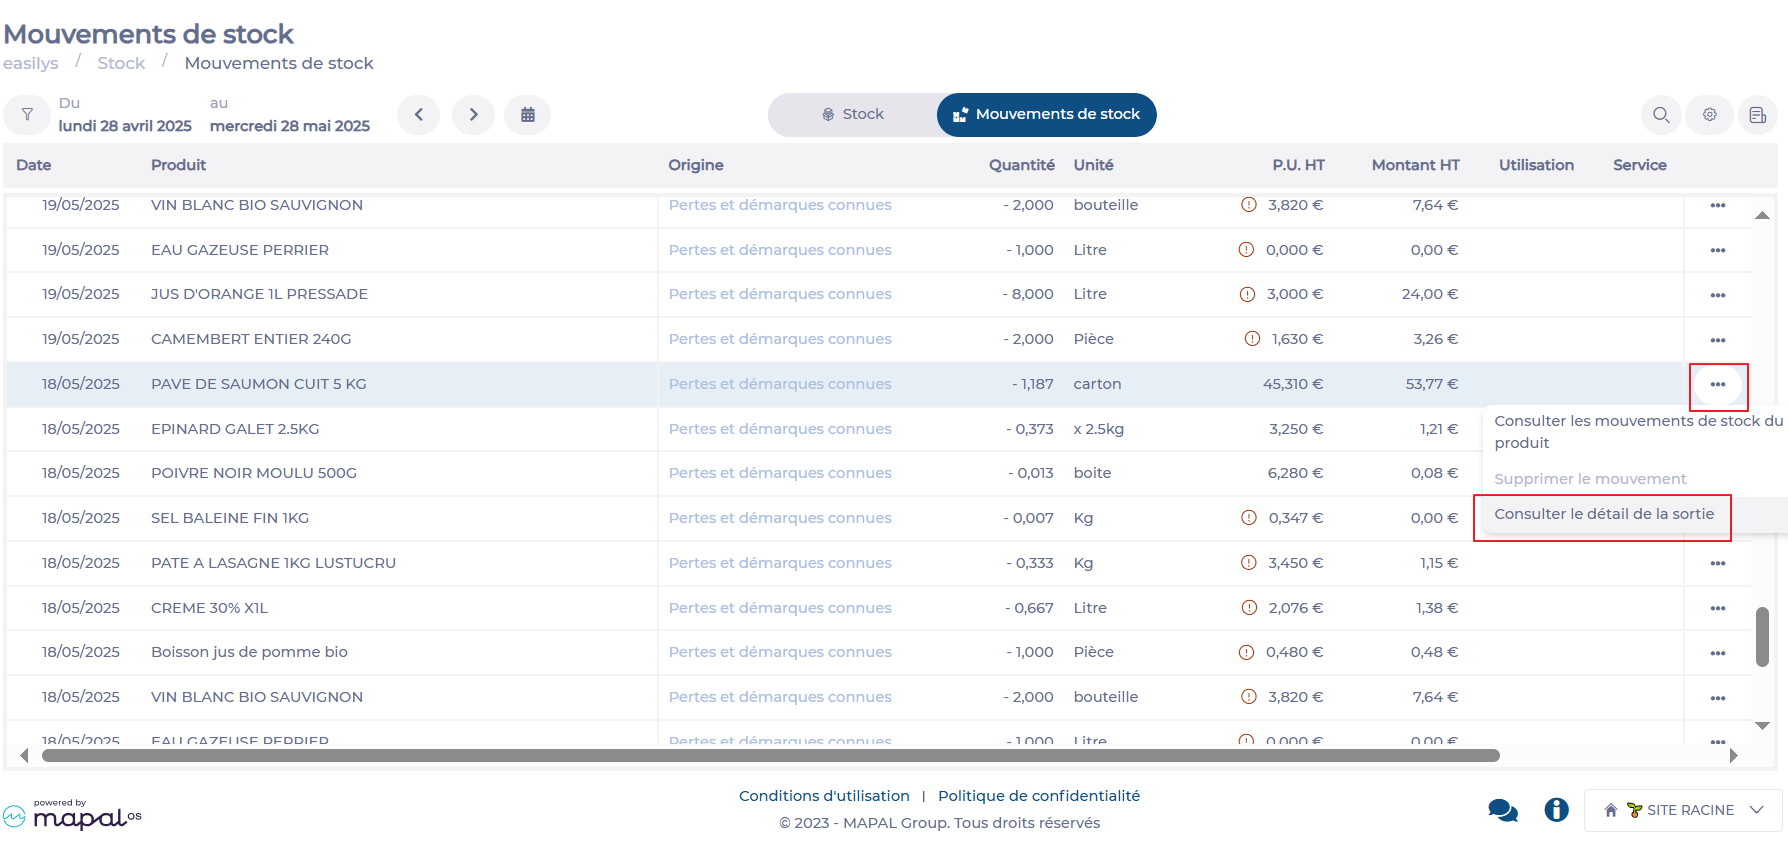Viewport: 1788px width, 849px height.
Task: Open Pertes et démarques connues for EPINARD GALET
Action: click(x=780, y=429)
